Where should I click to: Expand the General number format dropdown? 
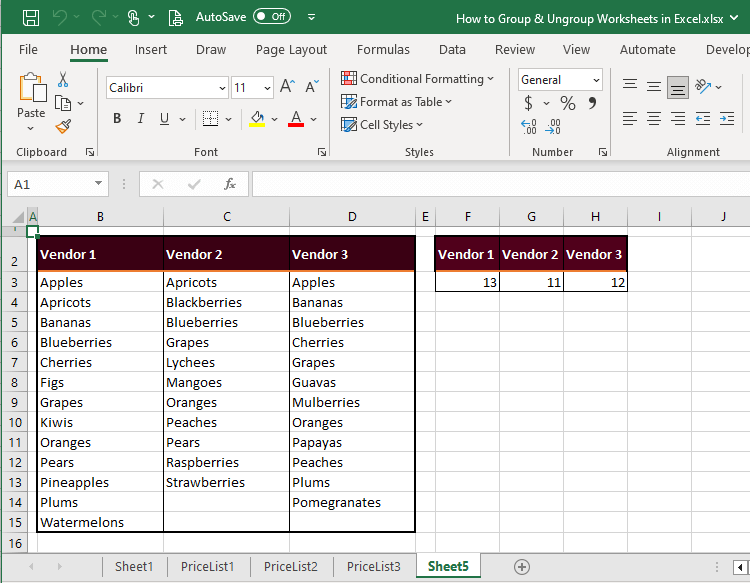[x=596, y=80]
